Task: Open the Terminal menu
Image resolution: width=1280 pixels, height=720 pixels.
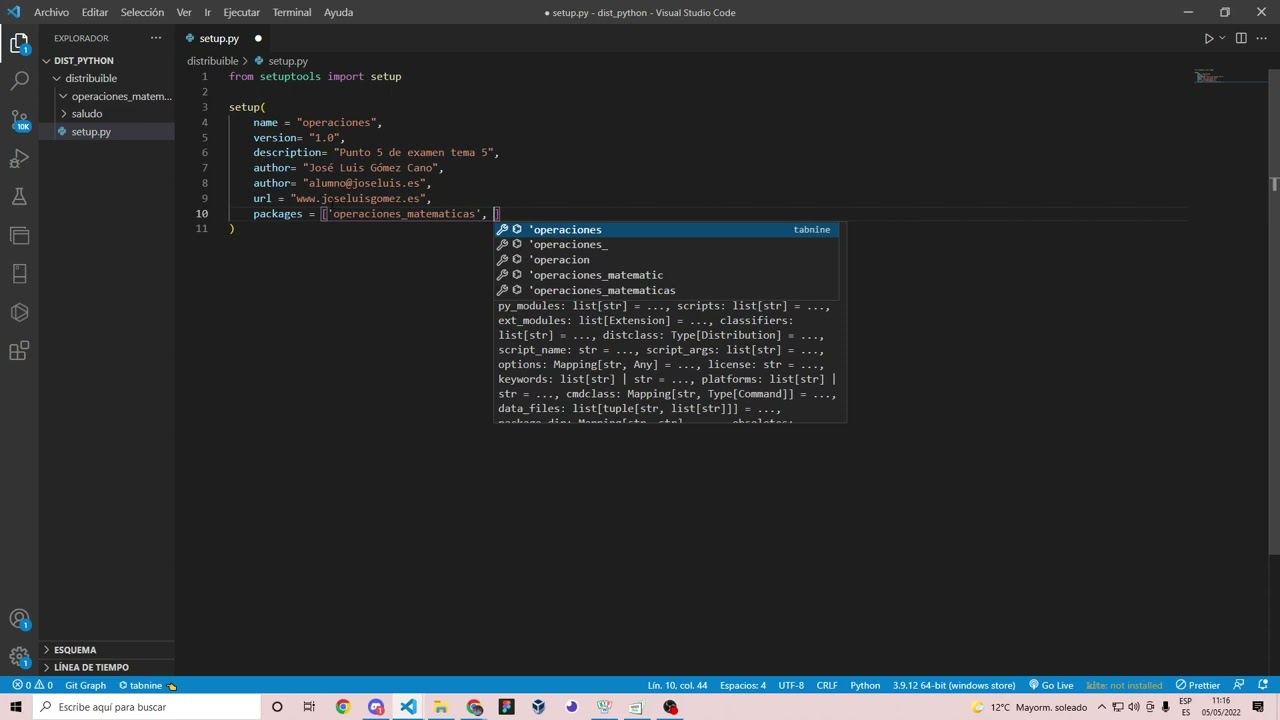Action: pos(291,12)
